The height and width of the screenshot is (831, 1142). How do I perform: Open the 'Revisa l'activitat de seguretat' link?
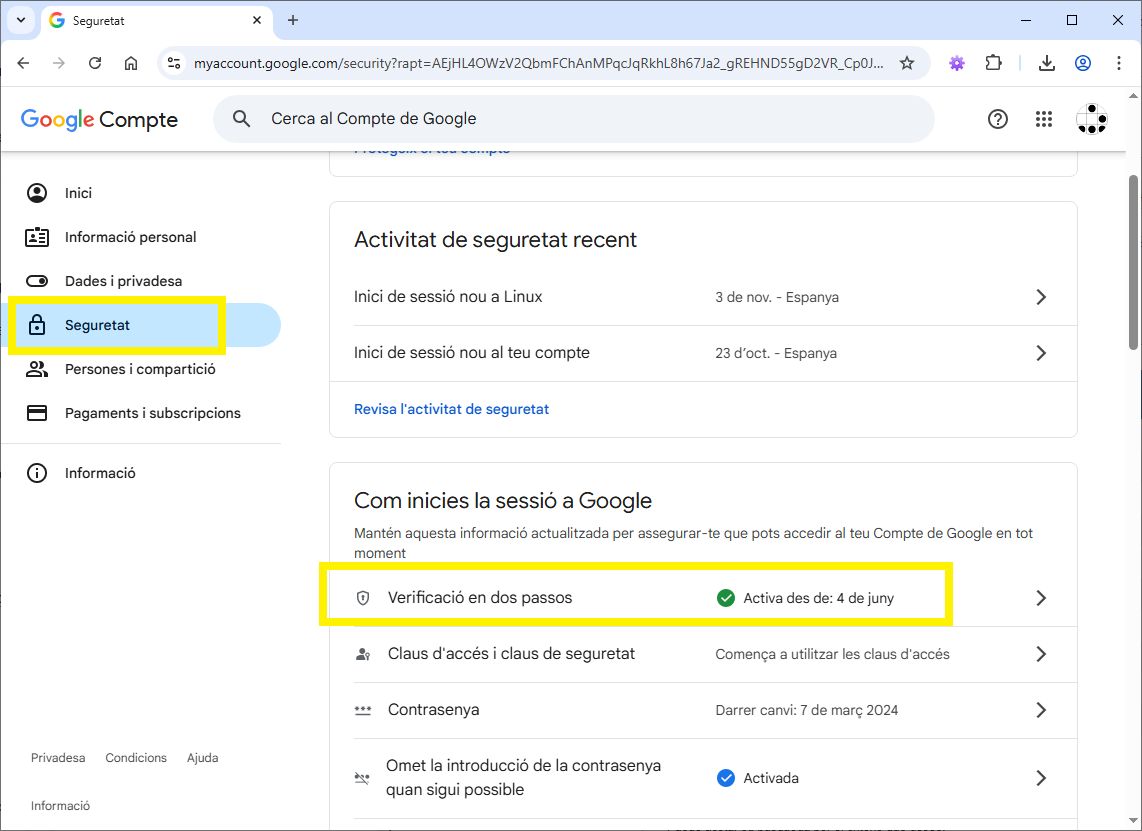click(x=451, y=408)
